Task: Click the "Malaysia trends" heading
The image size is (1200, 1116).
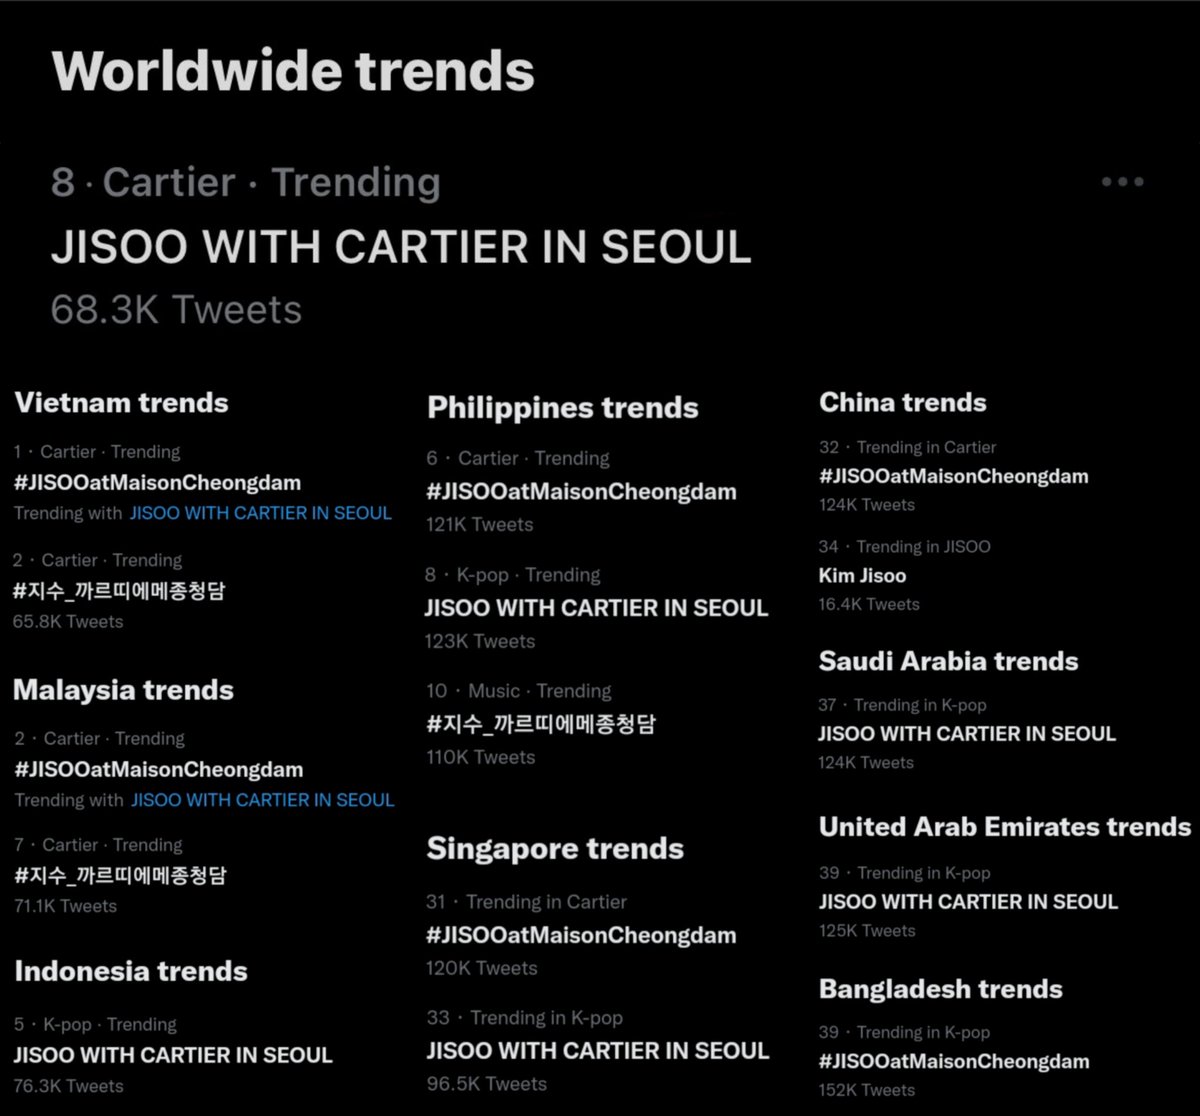Action: coord(123,690)
